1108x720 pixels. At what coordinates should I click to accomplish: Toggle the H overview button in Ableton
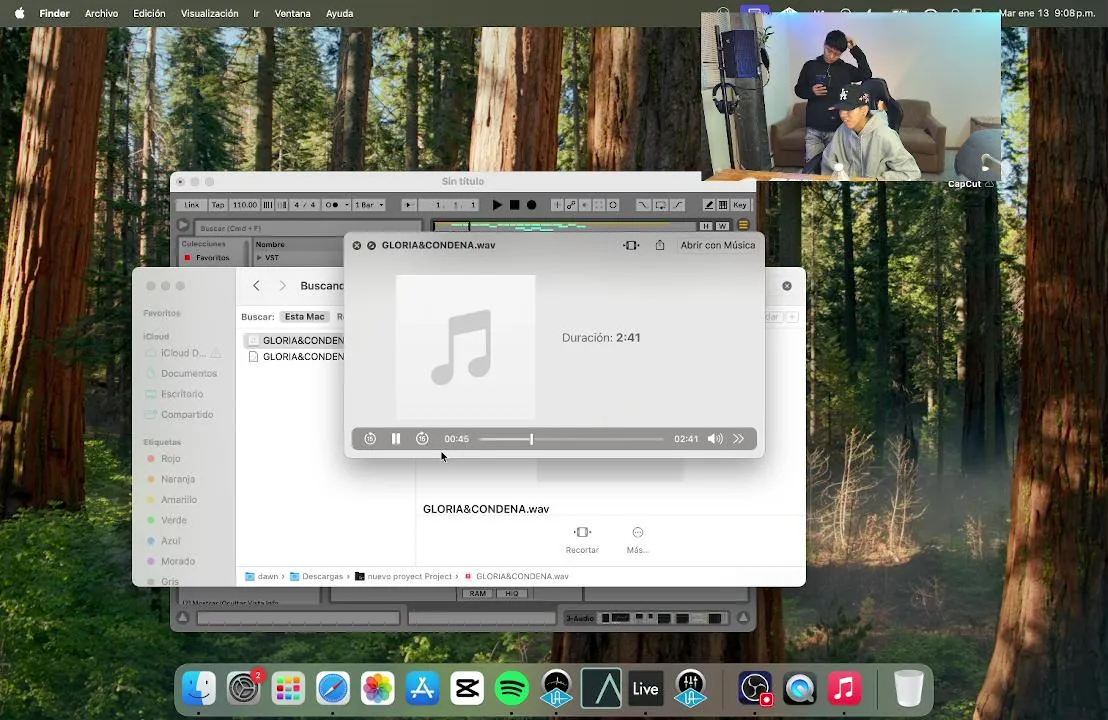[705, 226]
